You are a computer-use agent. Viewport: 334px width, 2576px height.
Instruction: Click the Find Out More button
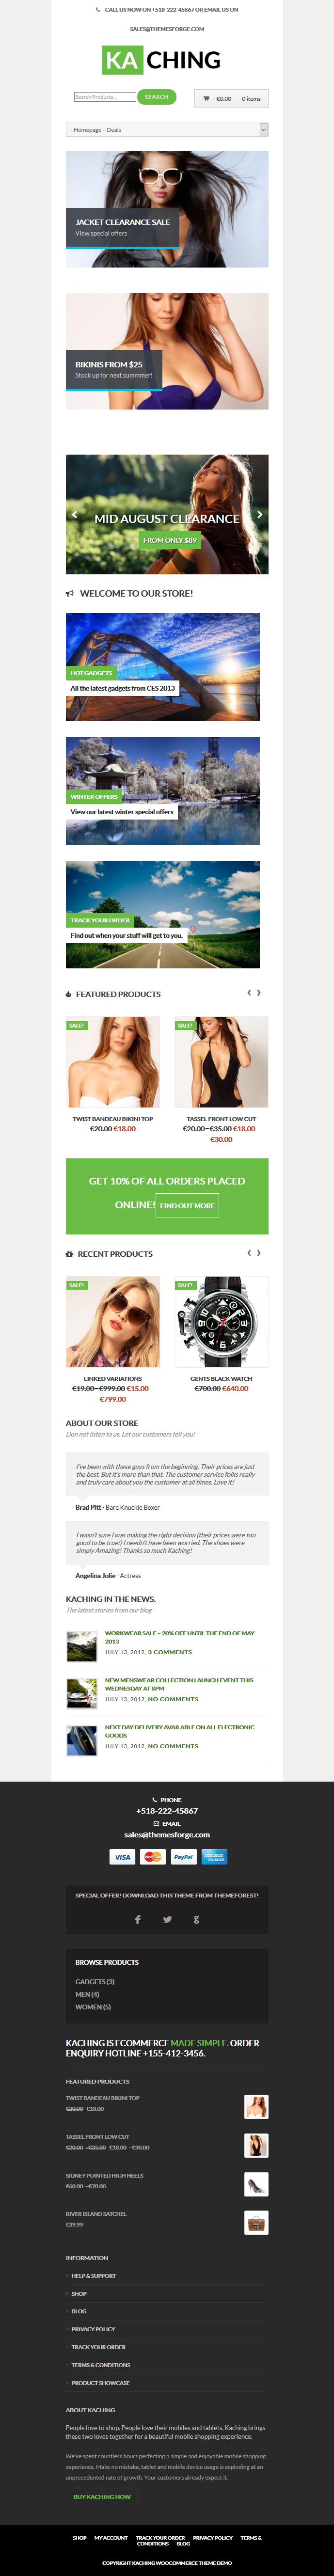pos(187,1205)
